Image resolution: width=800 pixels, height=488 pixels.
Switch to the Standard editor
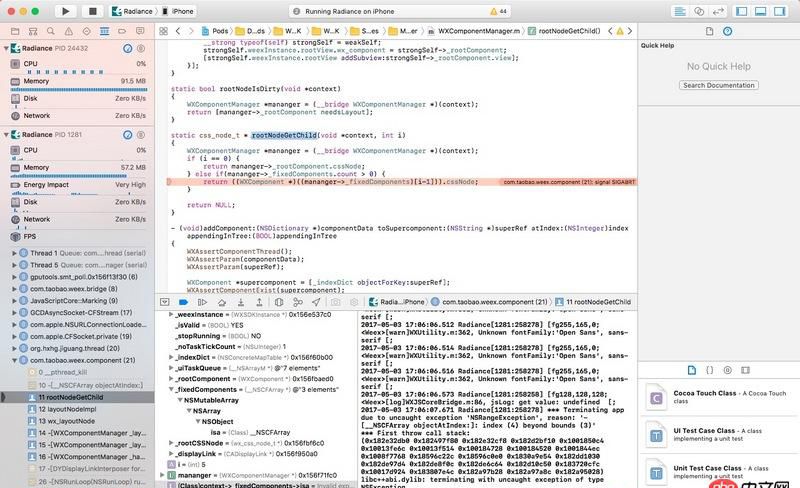[x=680, y=11]
